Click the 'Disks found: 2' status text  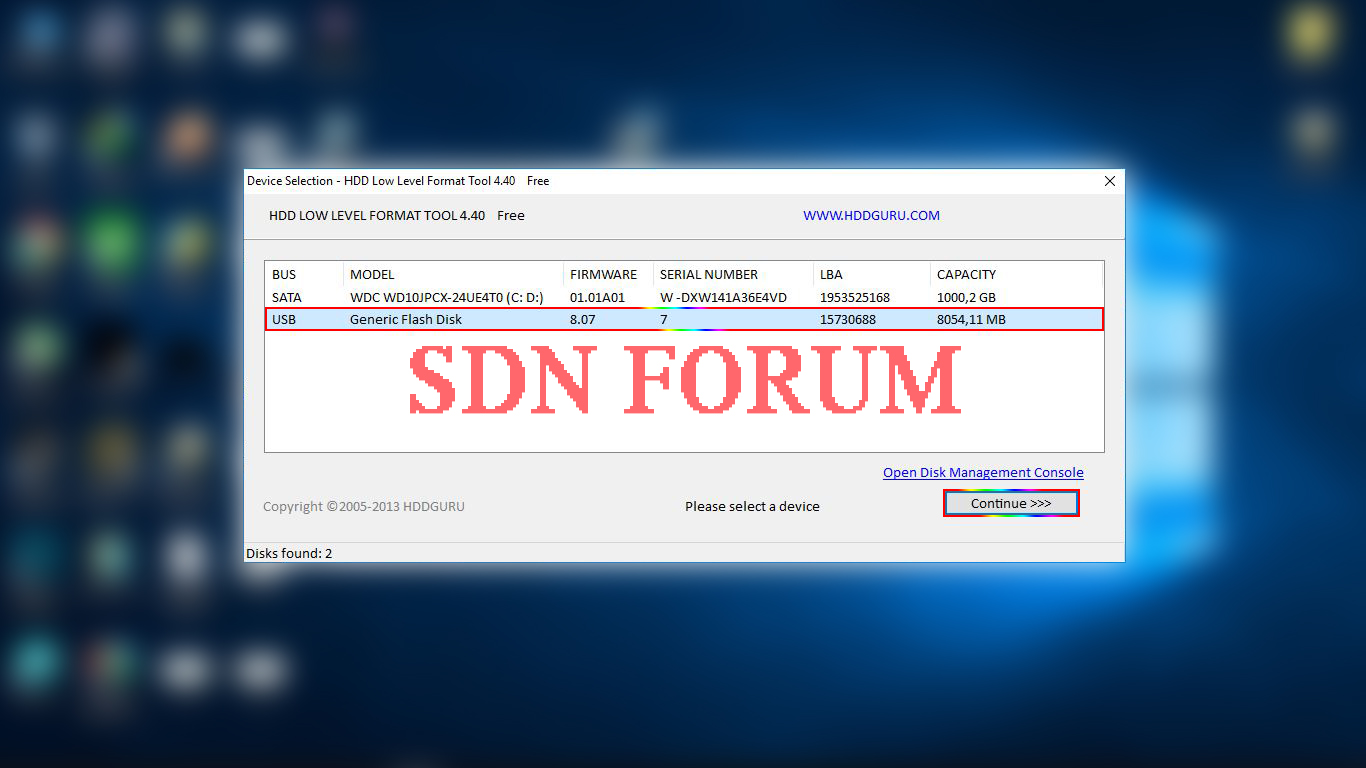click(289, 553)
